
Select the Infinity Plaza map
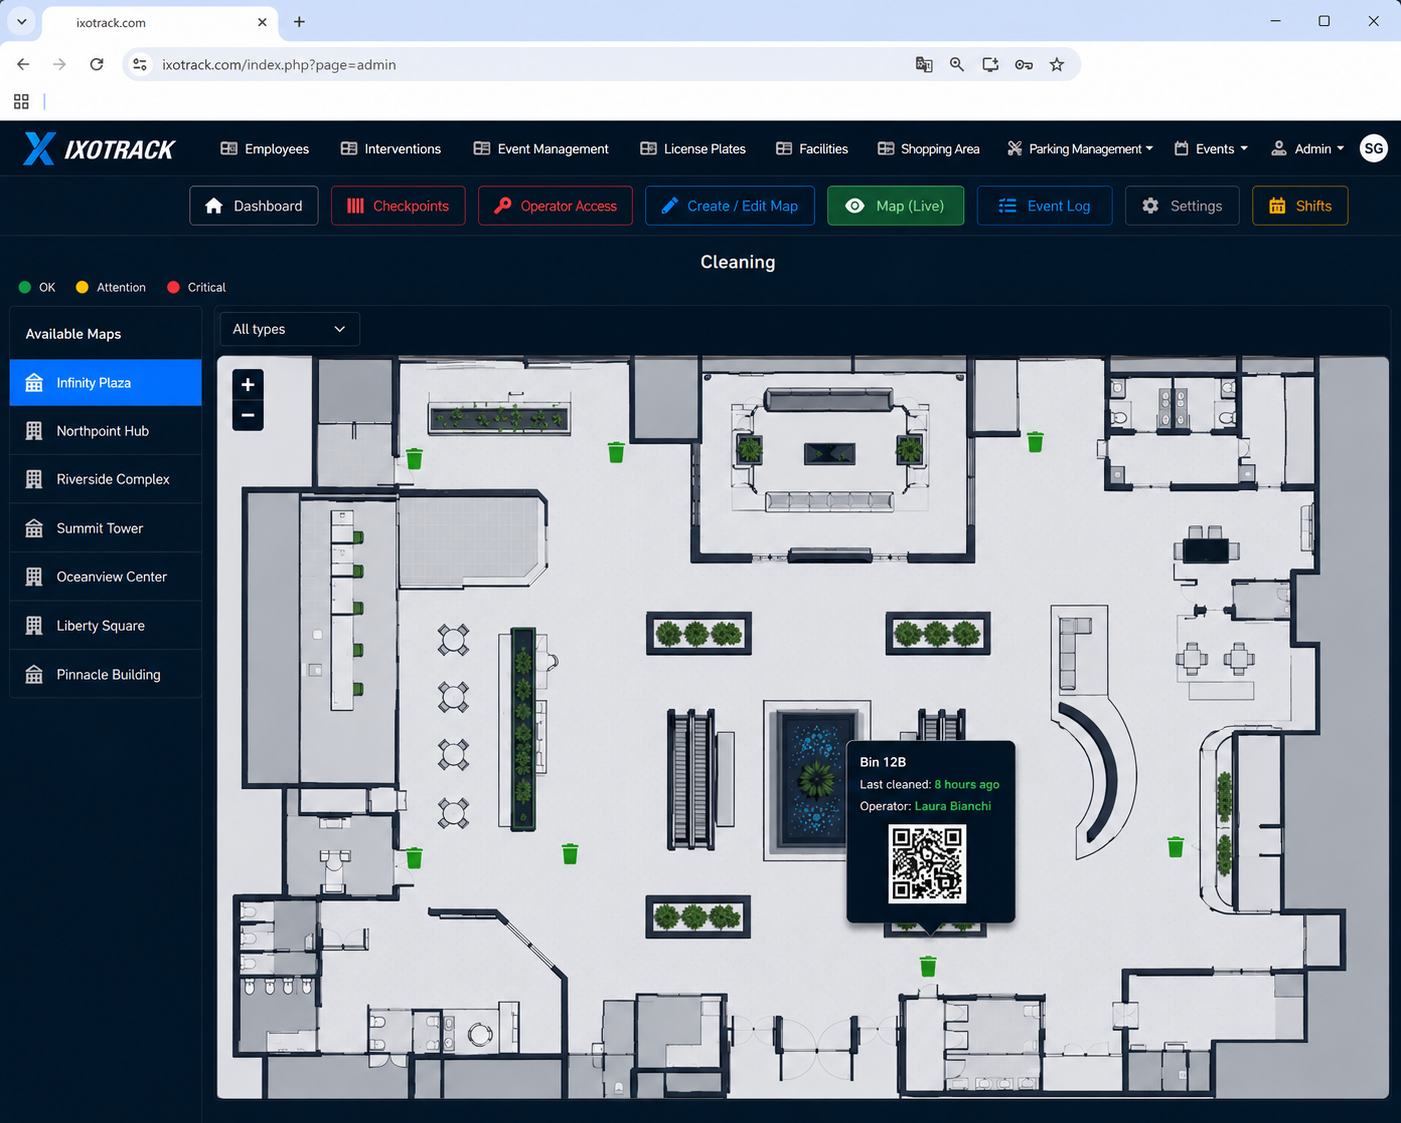106,383
